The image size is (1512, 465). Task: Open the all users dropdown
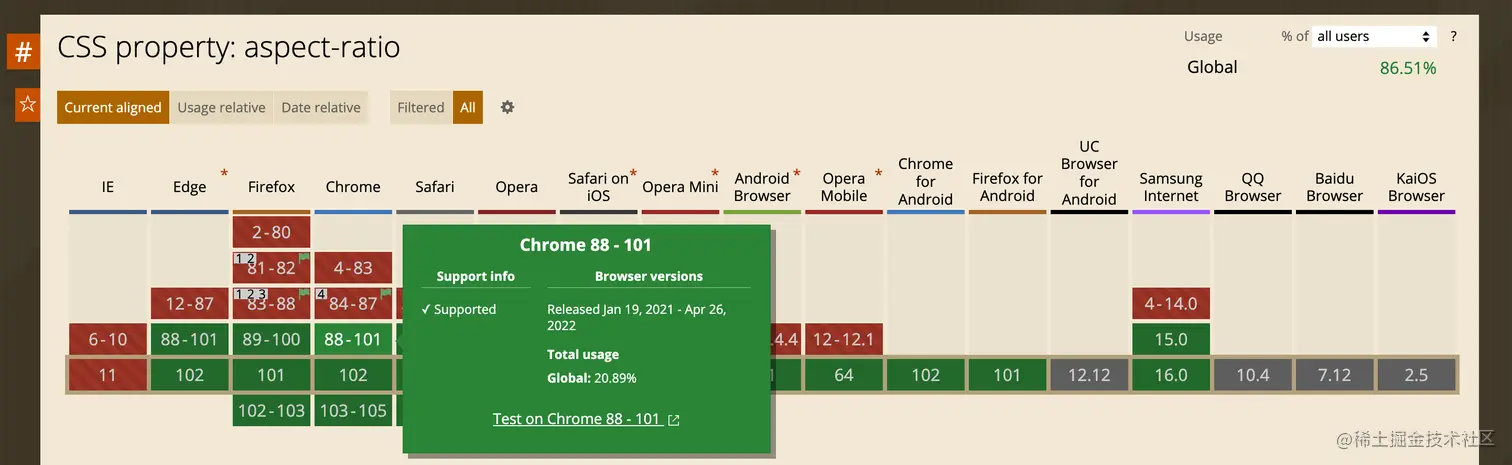(1373, 36)
